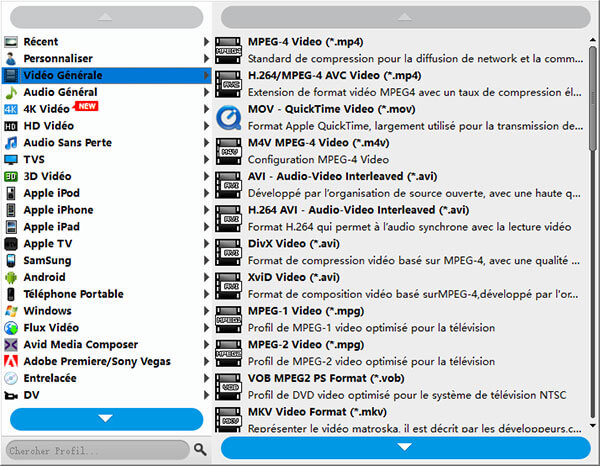Expand the 4K Vidéo submenu arrow
This screenshot has width=600, height=466.
point(206,109)
